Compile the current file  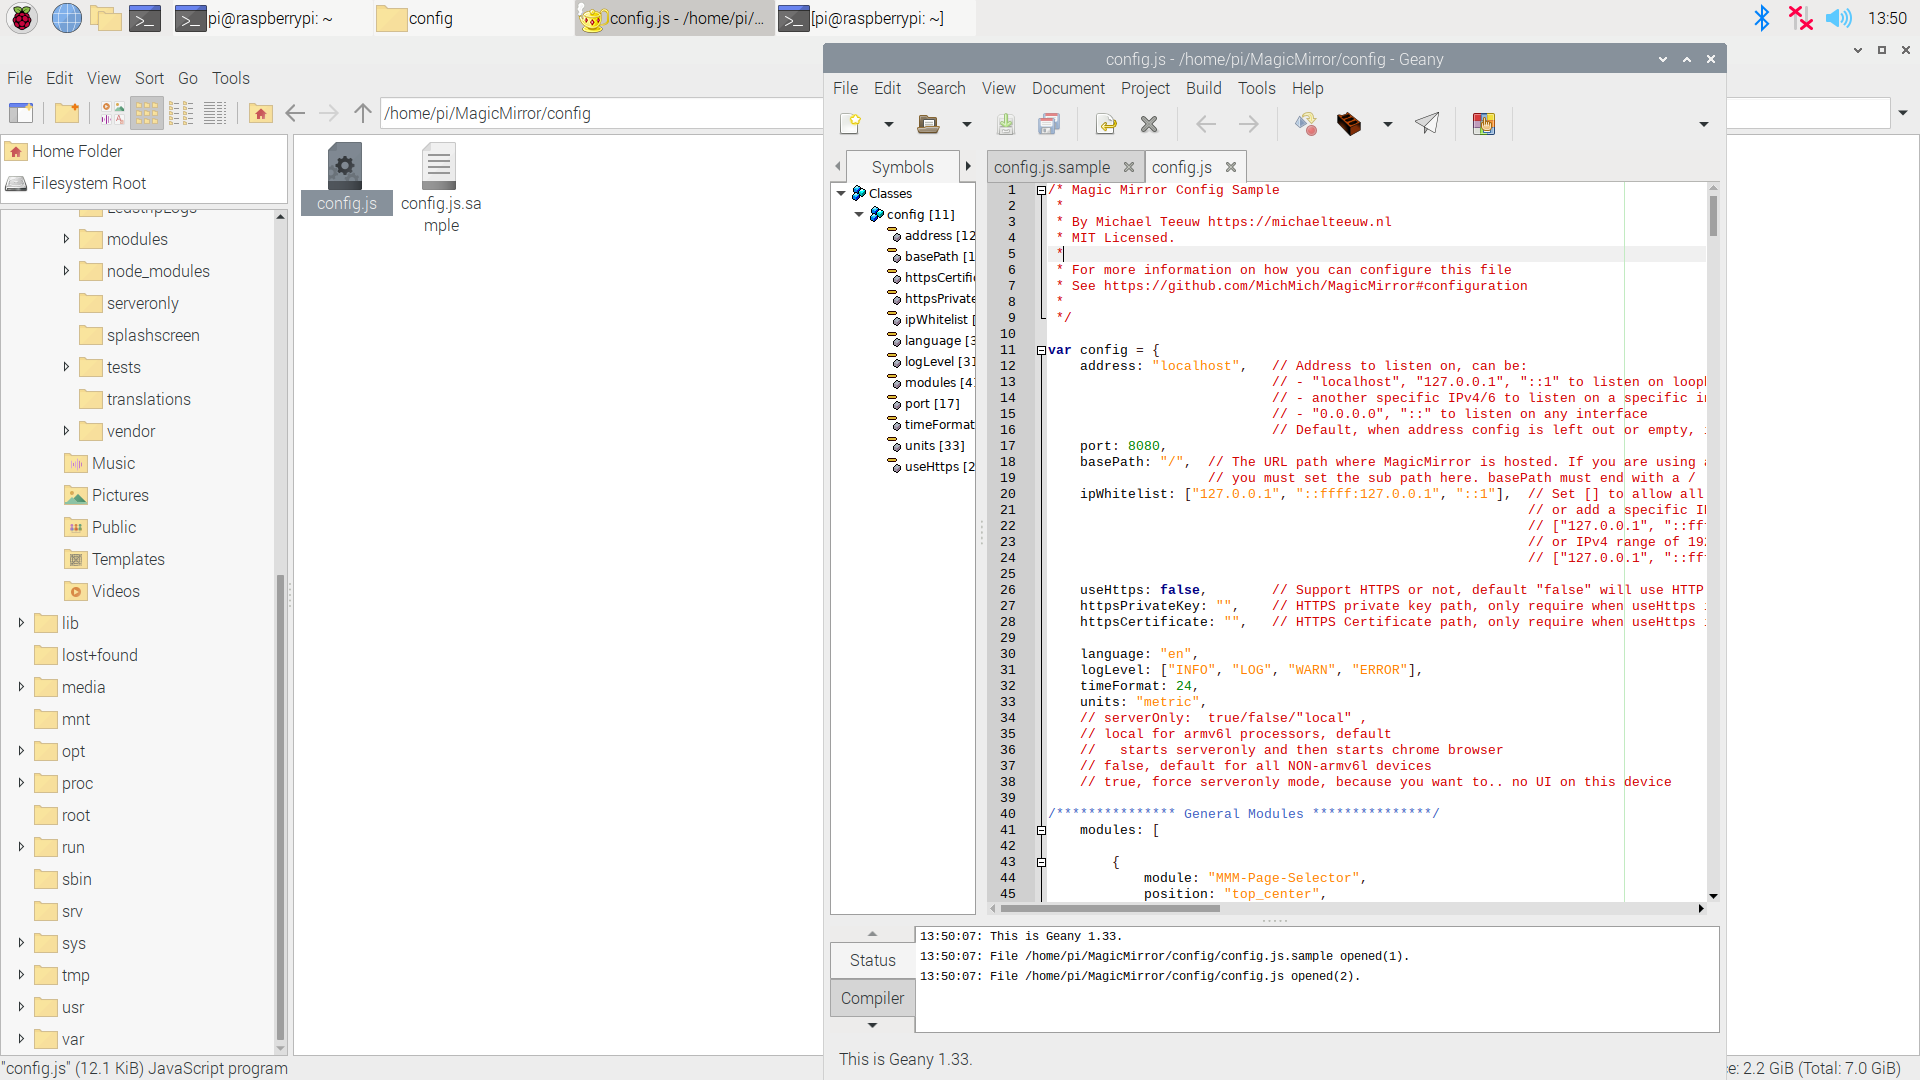click(1306, 124)
